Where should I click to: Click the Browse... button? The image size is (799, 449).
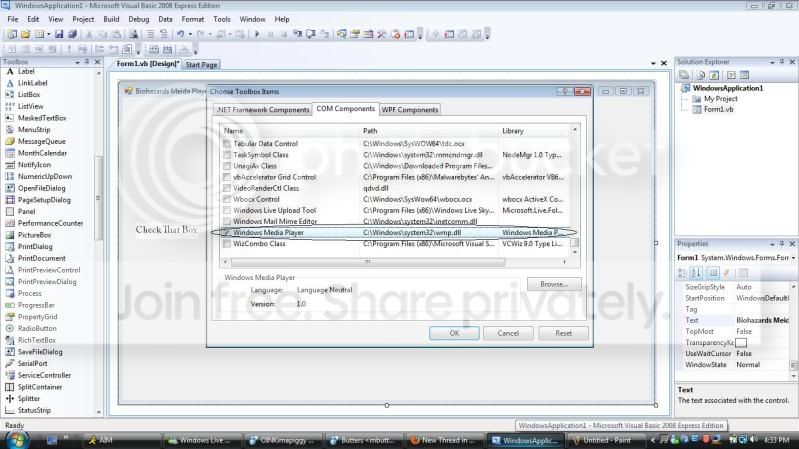pyautogui.click(x=554, y=284)
